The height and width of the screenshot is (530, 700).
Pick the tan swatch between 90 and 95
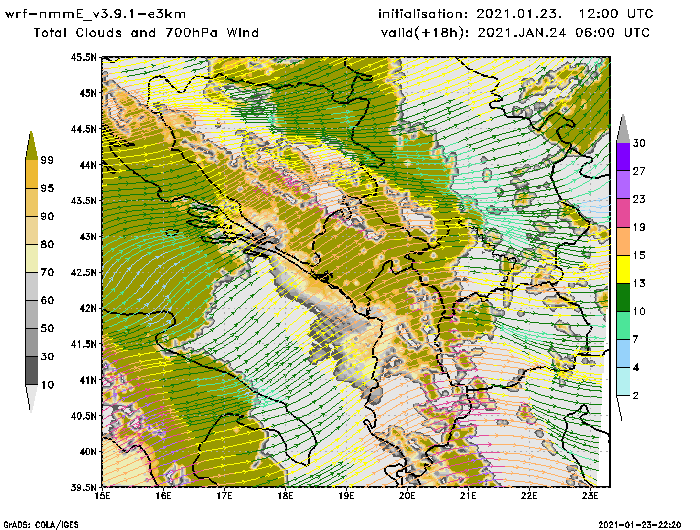tap(32, 202)
